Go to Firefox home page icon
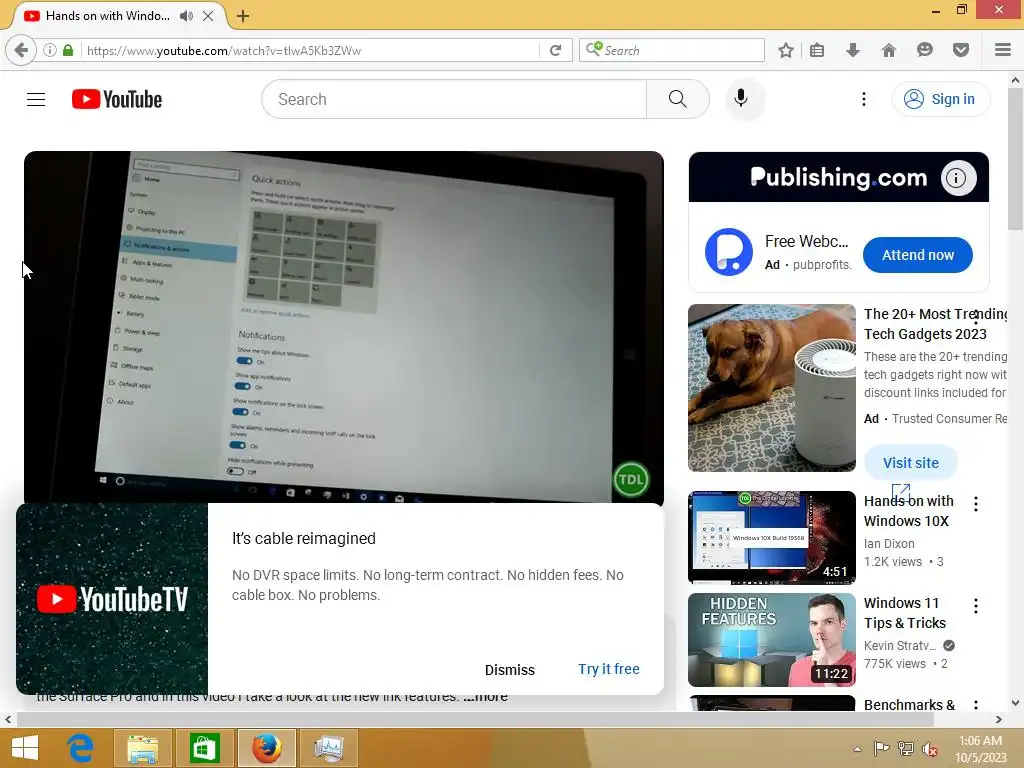The width and height of the screenshot is (1024, 768). (888, 50)
